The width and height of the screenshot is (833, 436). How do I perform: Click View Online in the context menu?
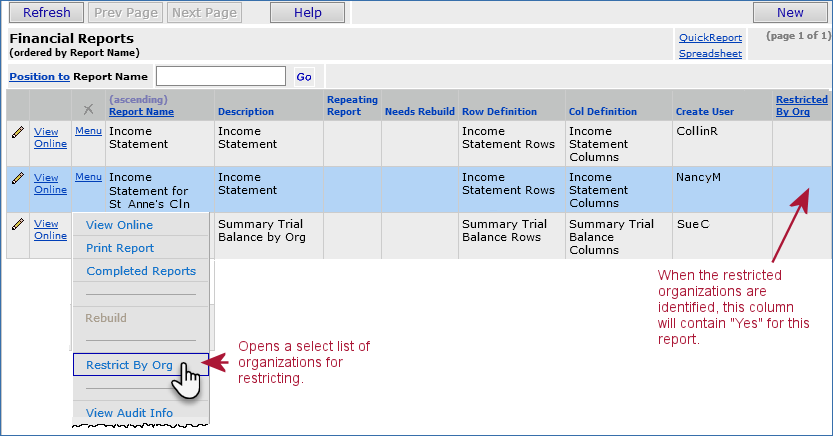click(x=120, y=225)
